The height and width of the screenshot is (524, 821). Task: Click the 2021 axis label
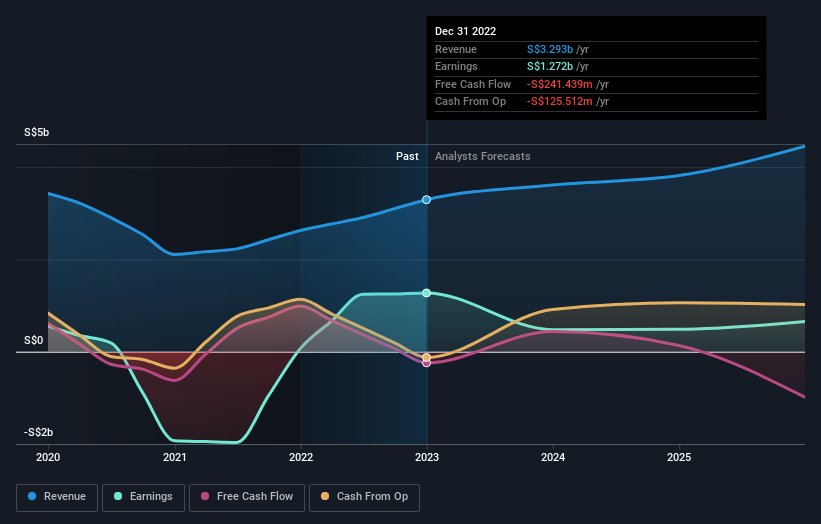click(174, 458)
